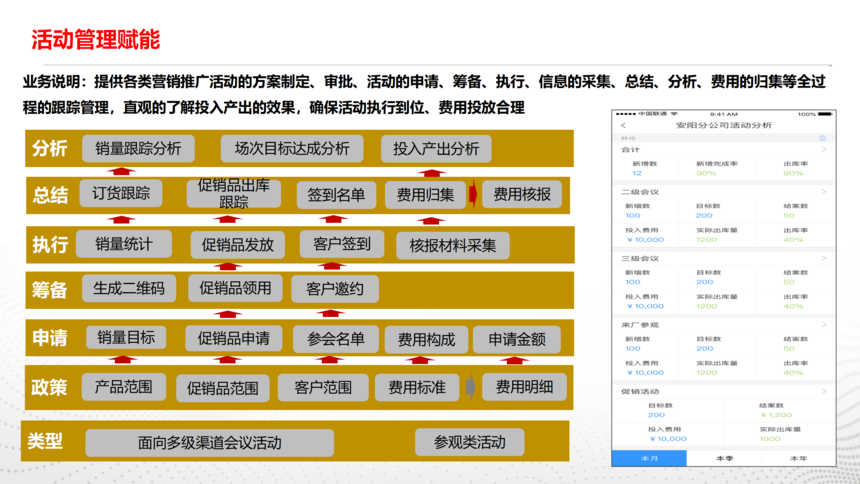This screenshot has height=484, width=860.
Task: Expand the 二级会议 section chevron
Action: click(x=823, y=191)
